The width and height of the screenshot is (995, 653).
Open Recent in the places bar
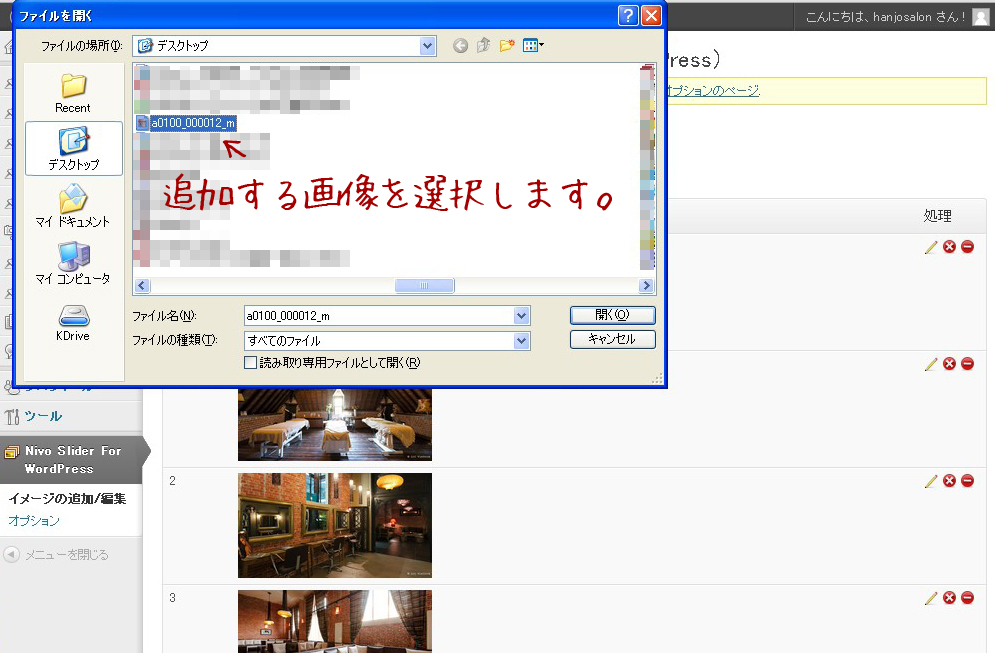(x=73, y=92)
